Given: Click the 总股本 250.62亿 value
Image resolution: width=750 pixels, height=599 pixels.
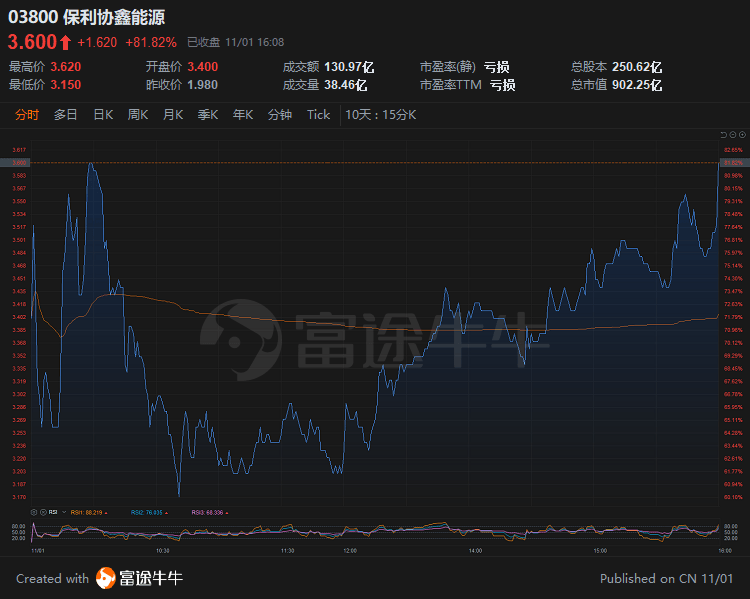Looking at the screenshot, I should tap(637, 67).
